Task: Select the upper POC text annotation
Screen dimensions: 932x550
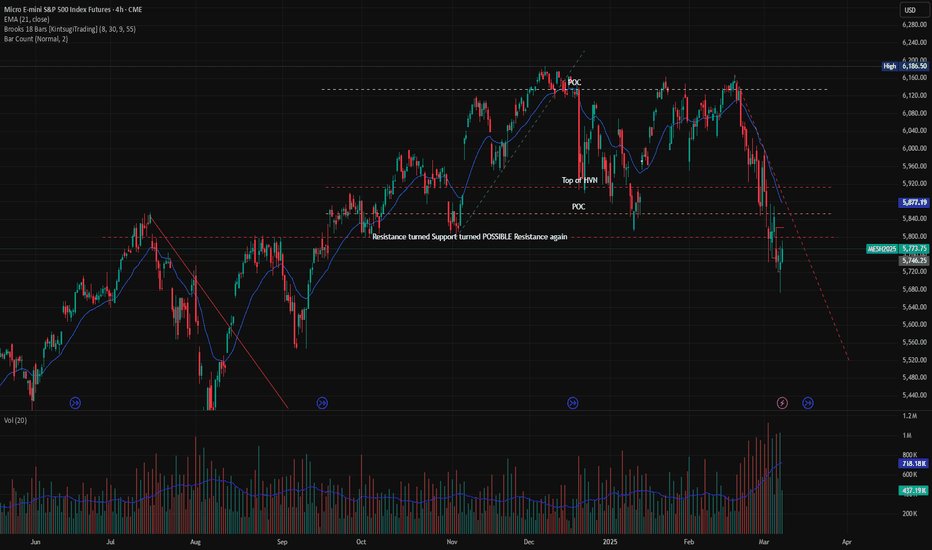Action: point(574,83)
